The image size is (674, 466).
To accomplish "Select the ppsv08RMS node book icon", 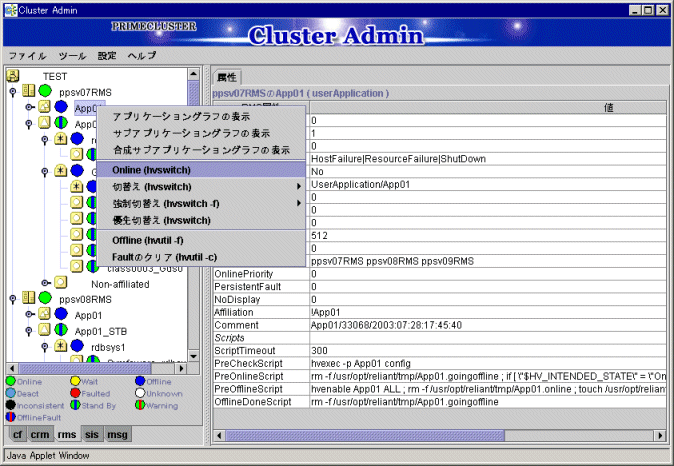I will [x=29, y=297].
